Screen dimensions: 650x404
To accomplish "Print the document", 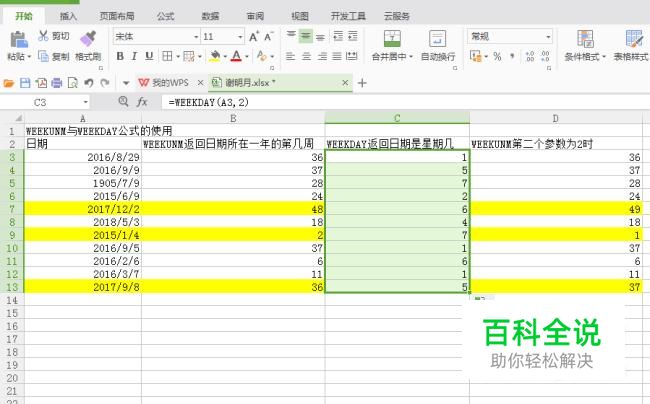I will [x=57, y=83].
